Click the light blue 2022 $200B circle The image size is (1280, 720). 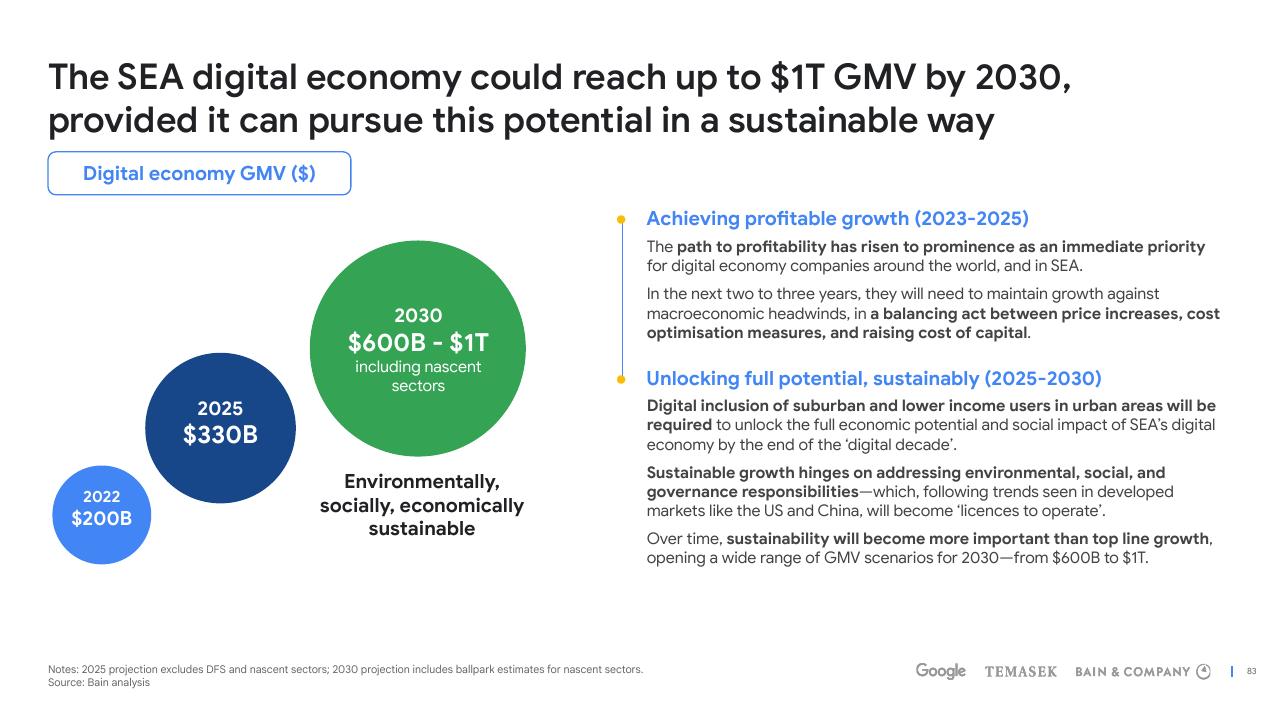click(101, 514)
